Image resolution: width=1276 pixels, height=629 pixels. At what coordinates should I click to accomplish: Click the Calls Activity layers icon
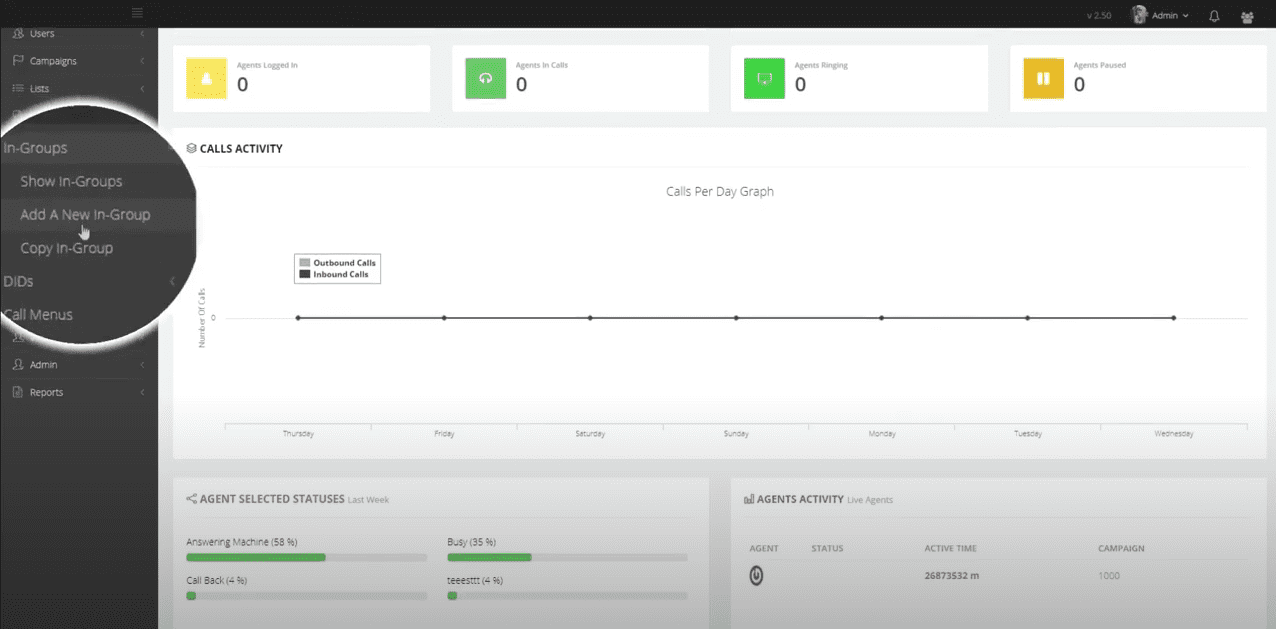[191, 149]
